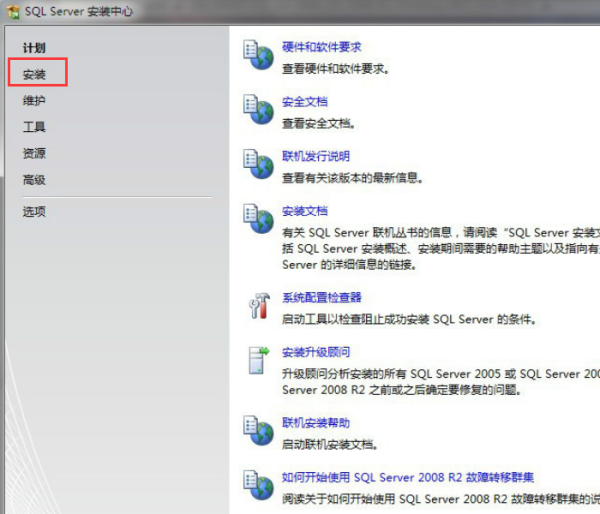600x514 pixels.
Task: Click the icon next to 联机发行说明
Action: 259,164
